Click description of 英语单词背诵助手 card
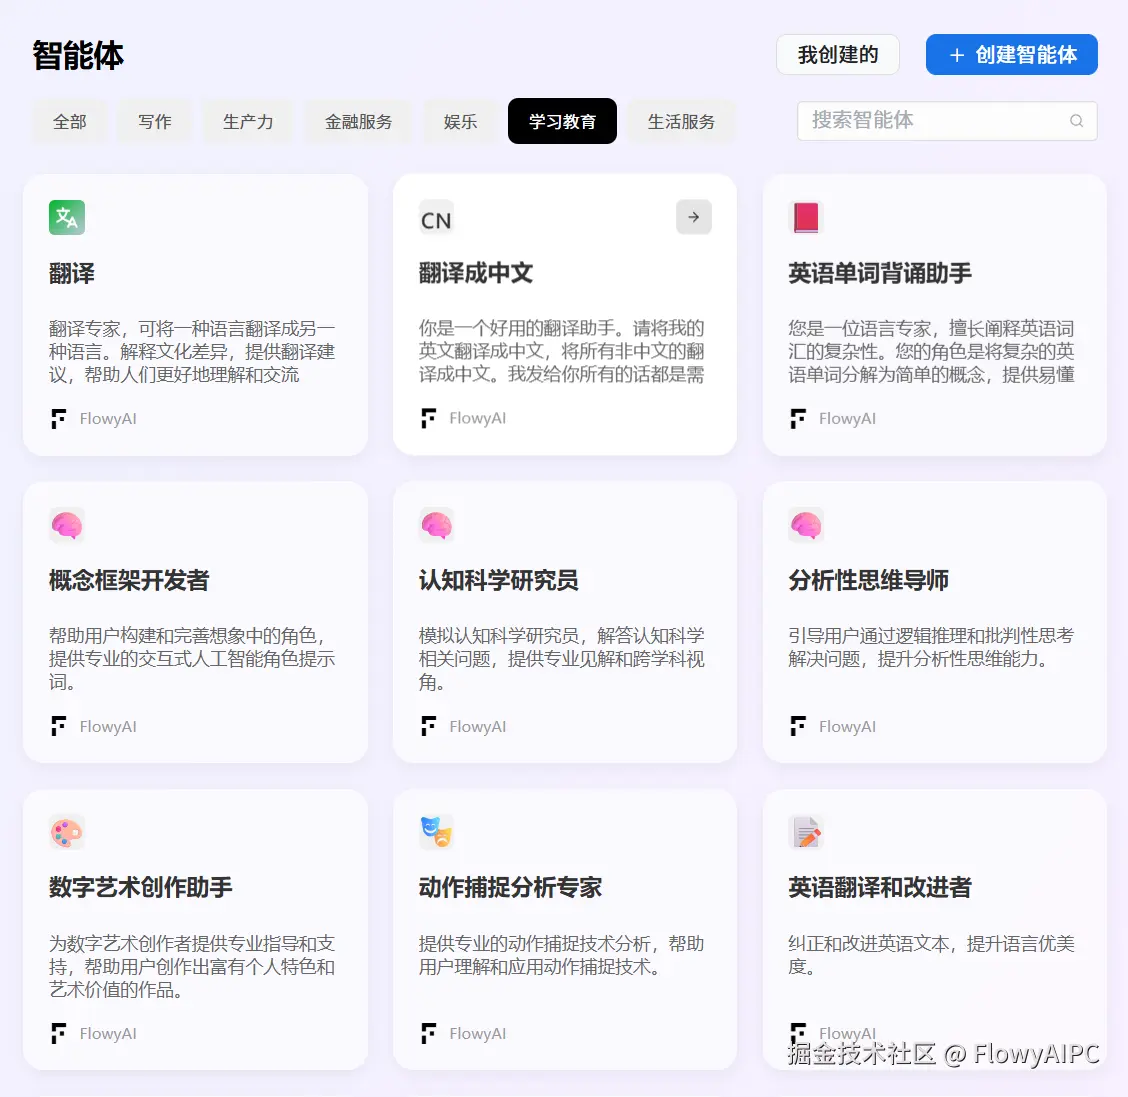This screenshot has height=1097, width=1128. click(932, 352)
